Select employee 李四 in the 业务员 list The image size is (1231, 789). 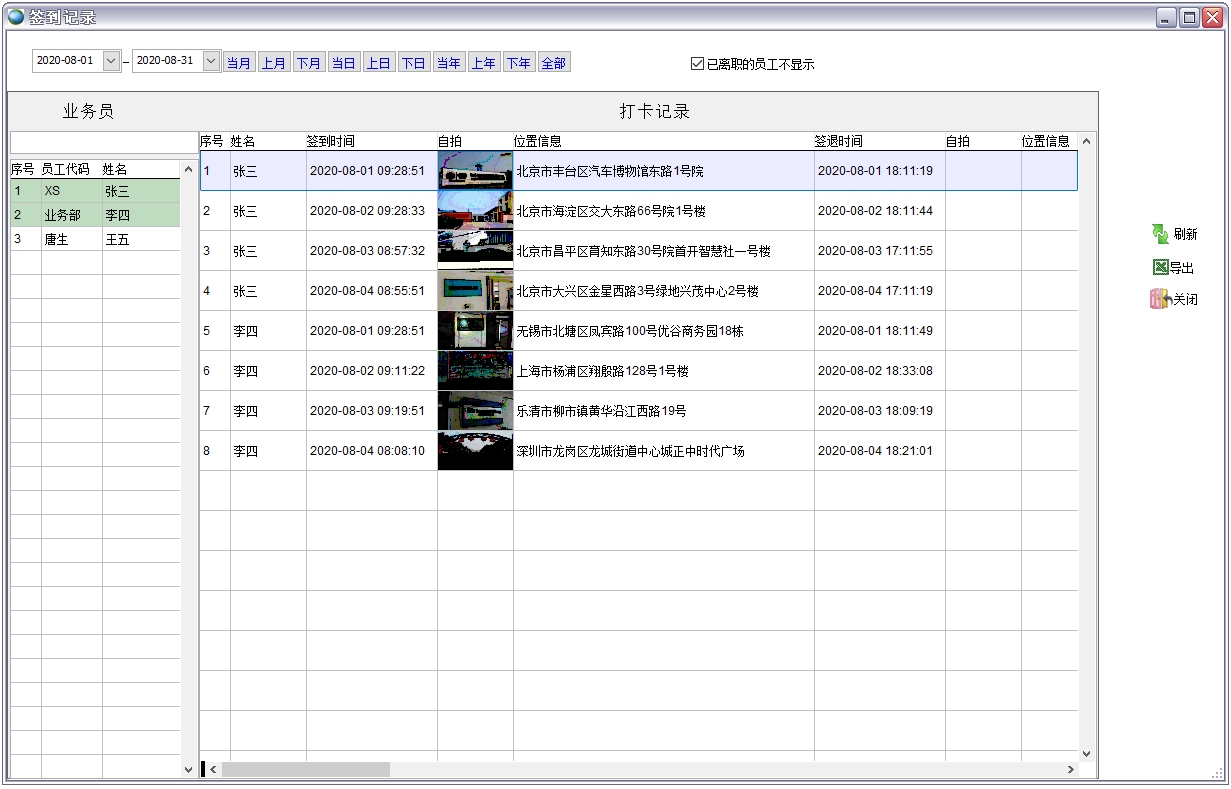pyautogui.click(x=117, y=215)
